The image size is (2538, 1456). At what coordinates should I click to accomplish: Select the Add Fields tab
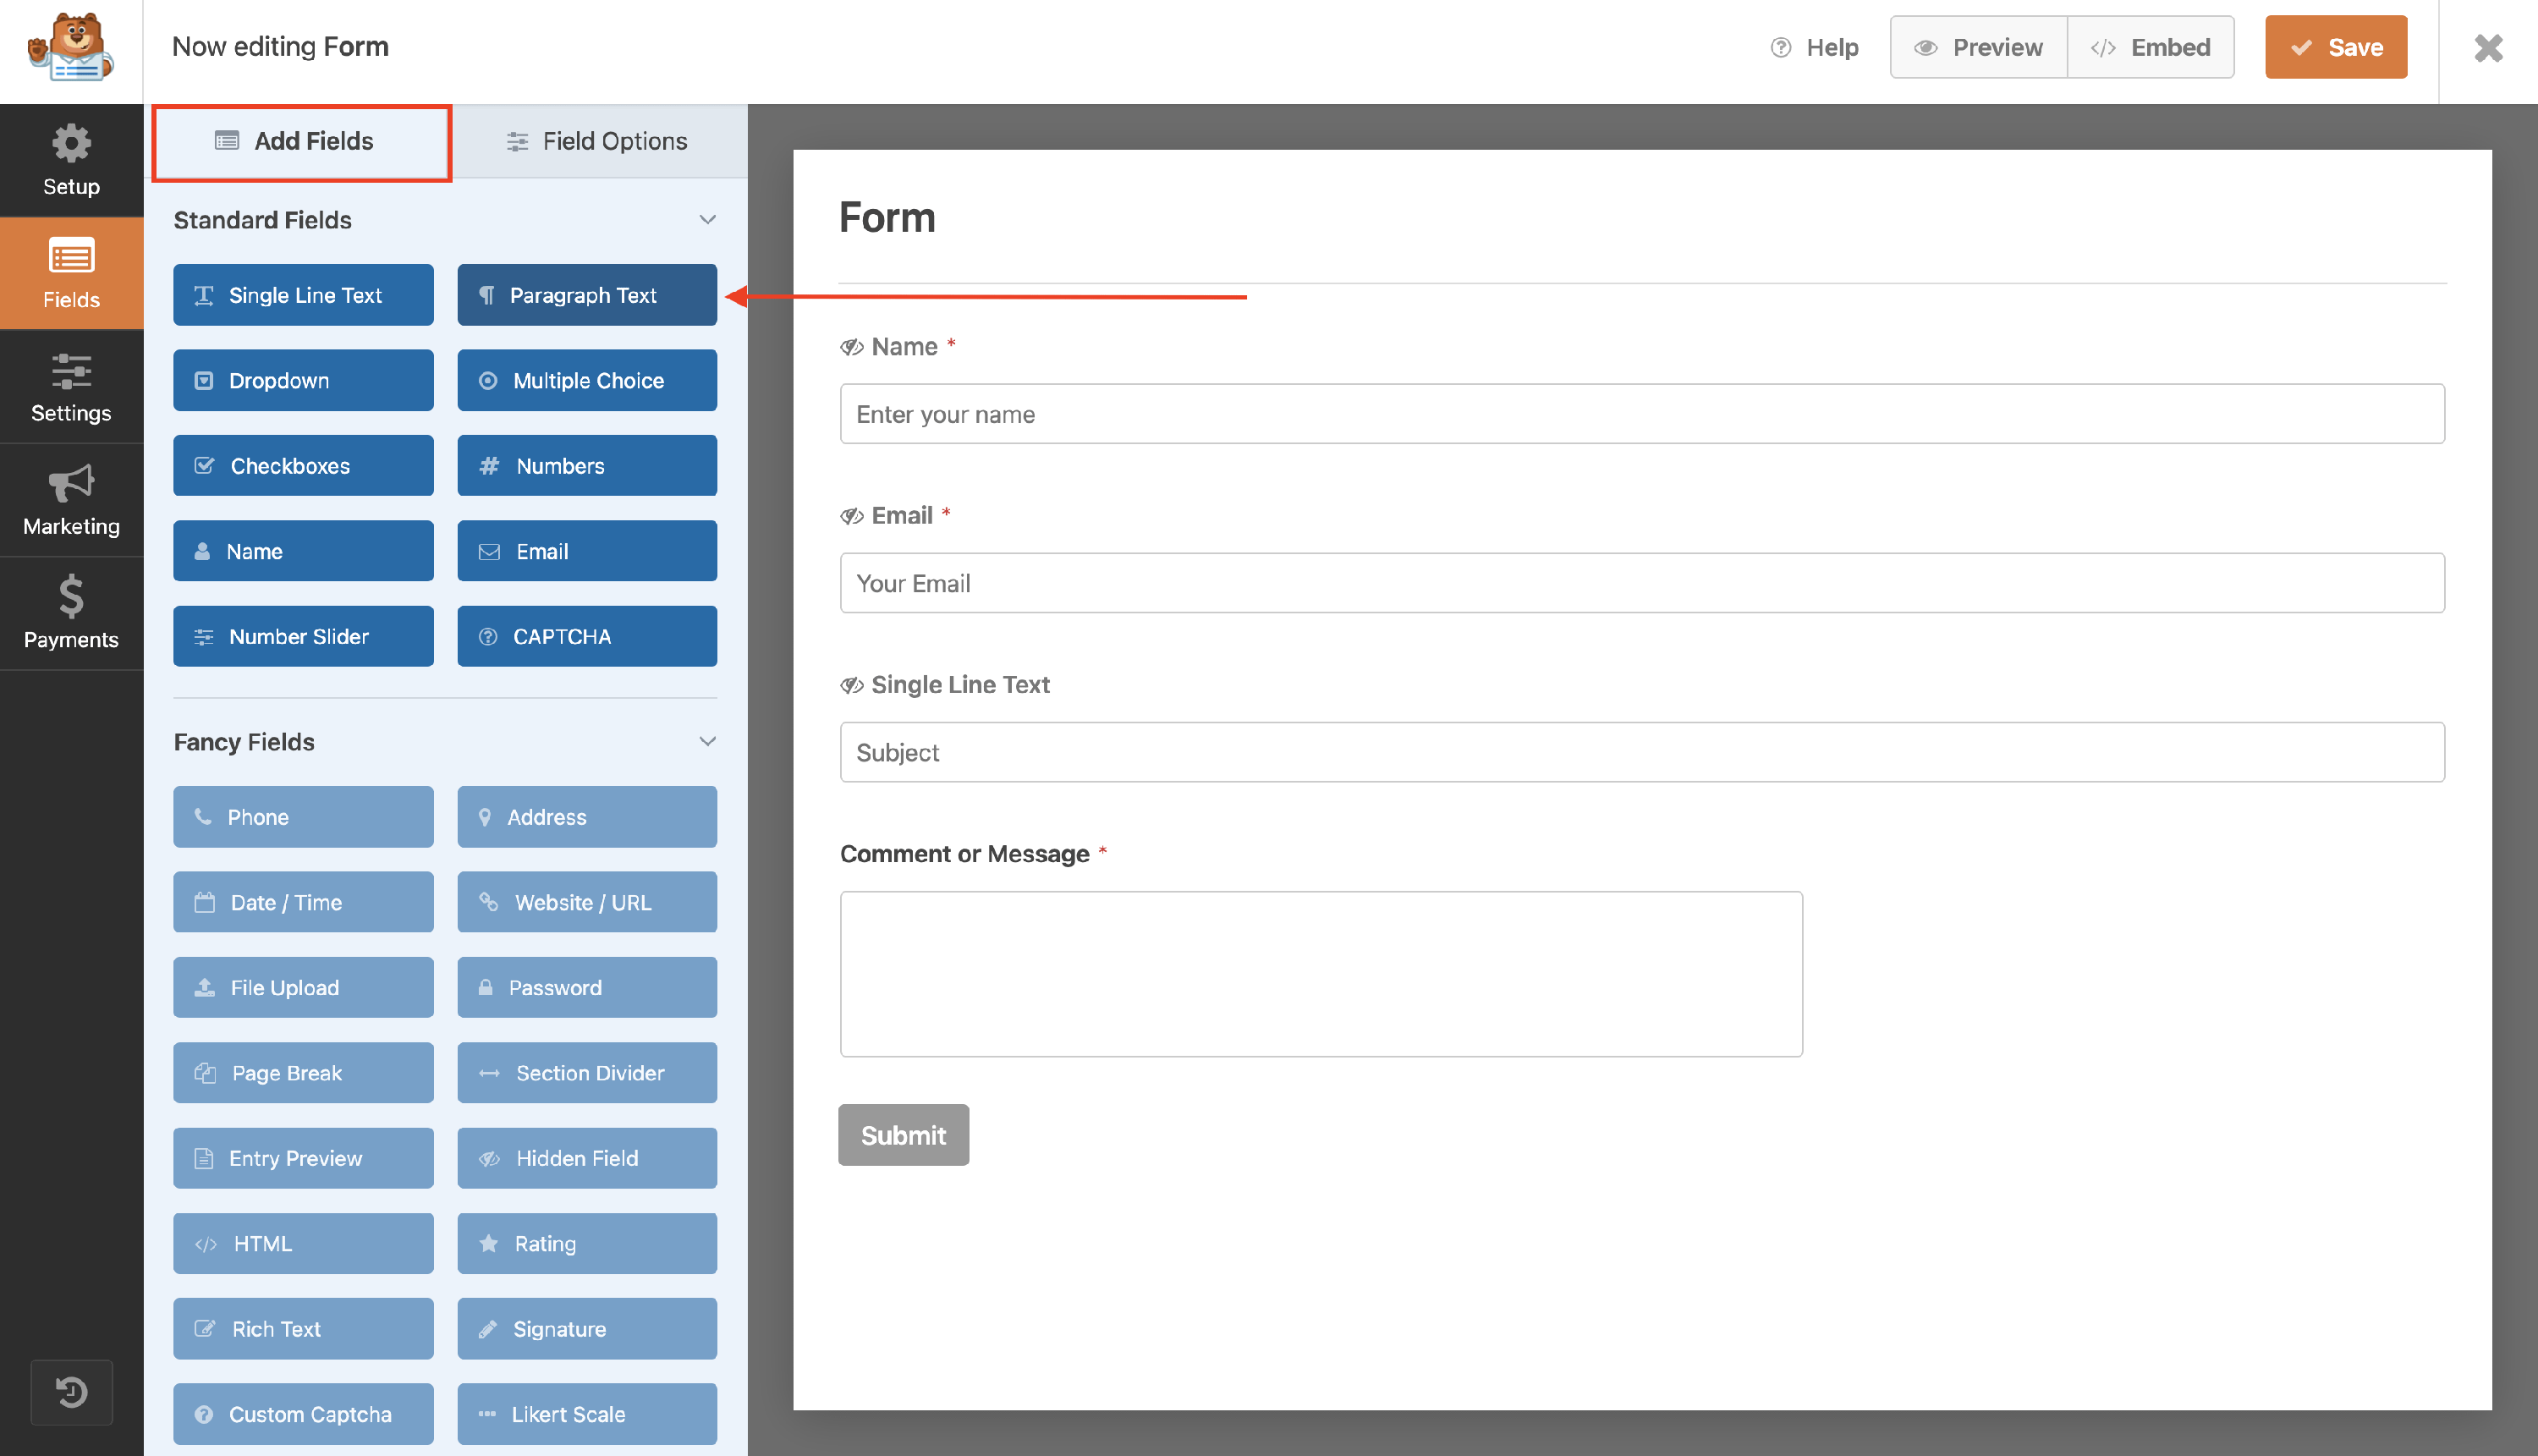(x=301, y=141)
